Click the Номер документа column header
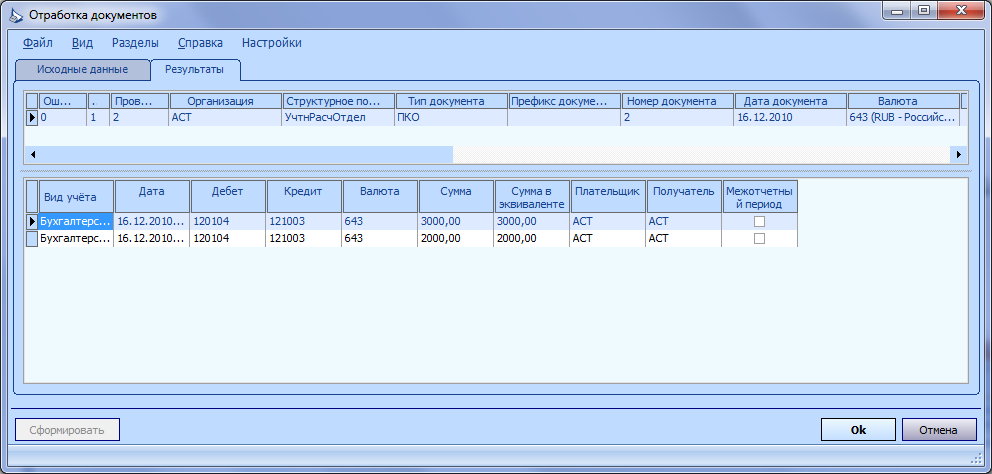Image resolution: width=992 pixels, height=474 pixels. click(x=677, y=101)
